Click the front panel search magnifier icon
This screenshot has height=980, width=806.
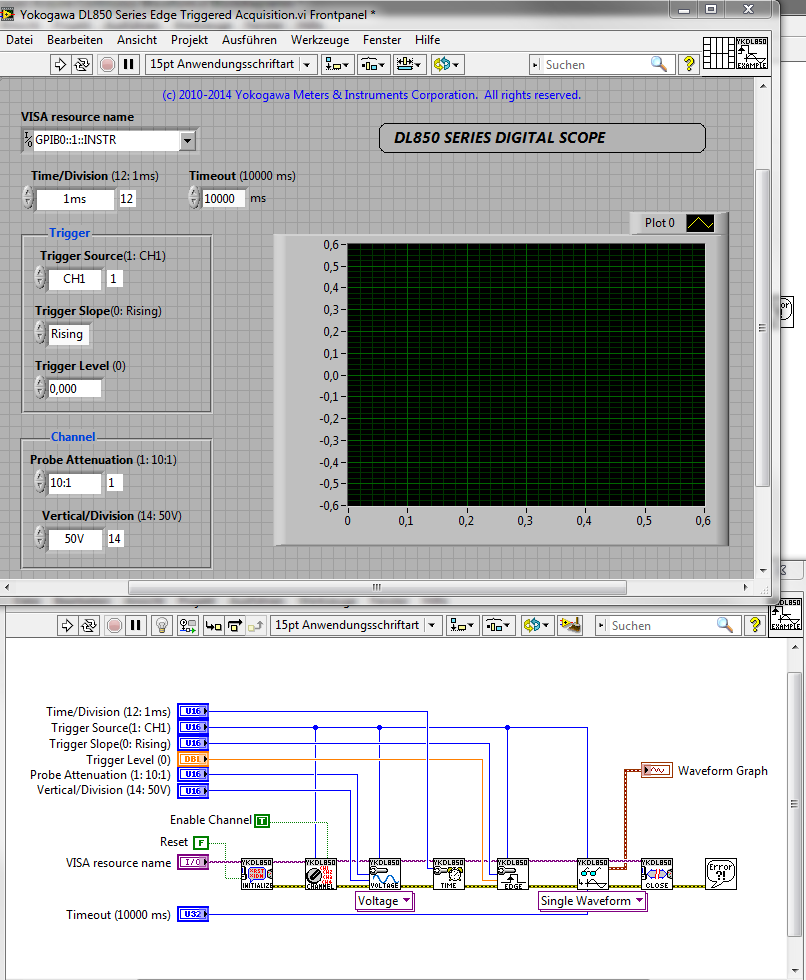pos(659,64)
